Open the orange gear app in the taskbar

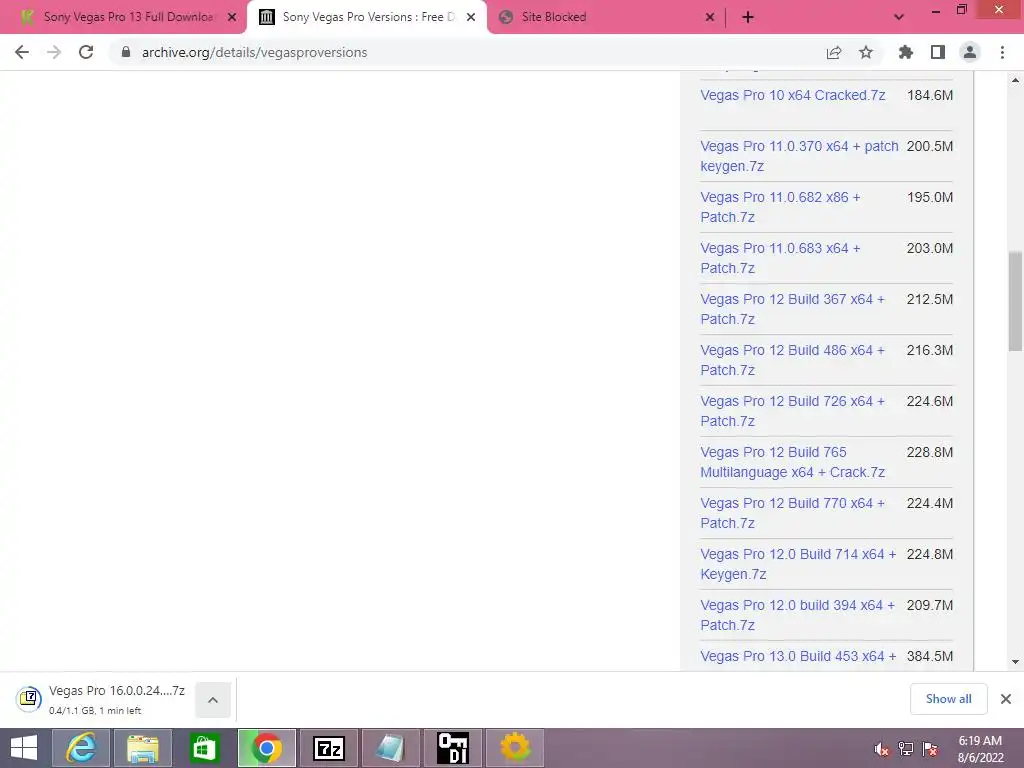[x=515, y=748]
